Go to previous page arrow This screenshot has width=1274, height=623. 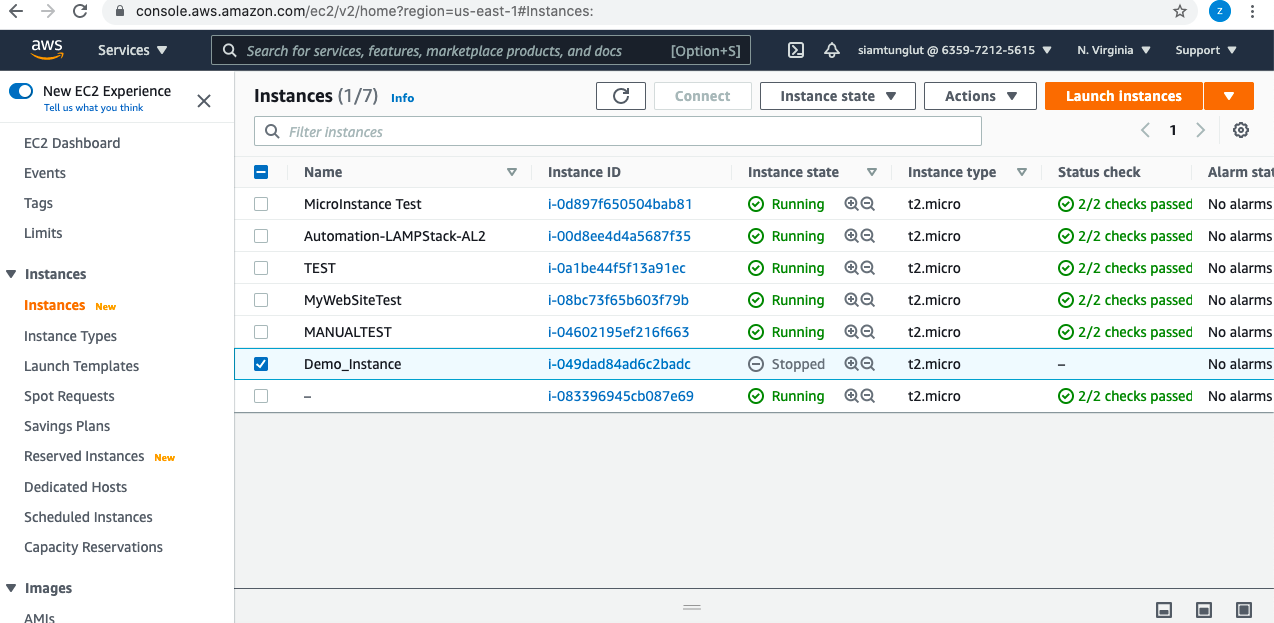(1146, 130)
